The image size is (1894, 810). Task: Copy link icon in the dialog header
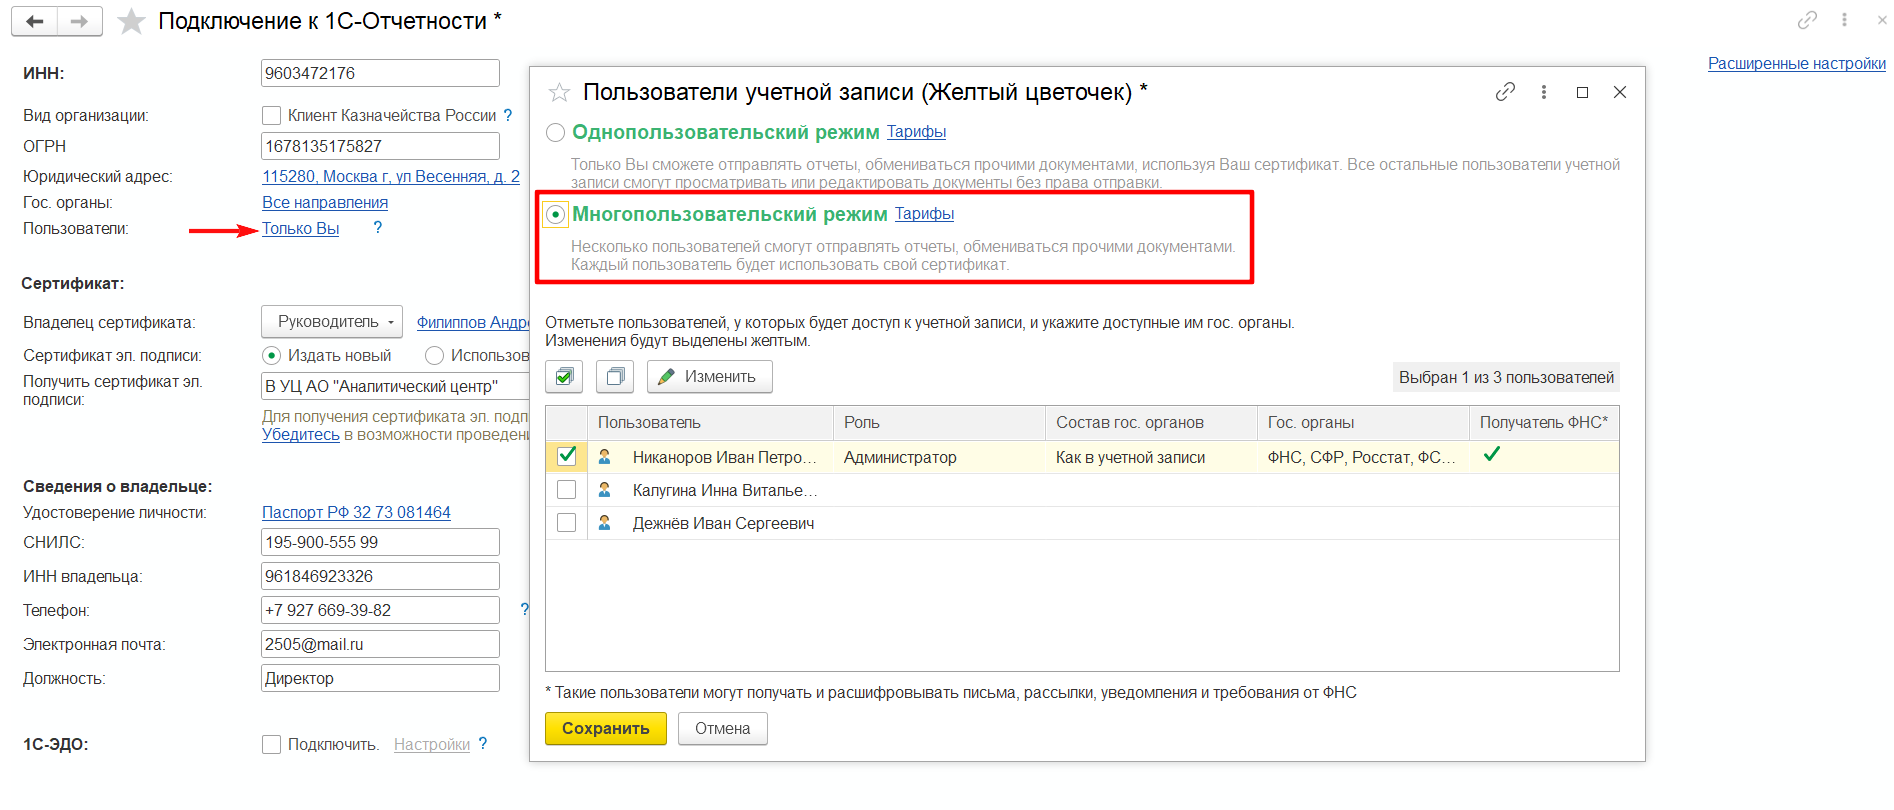[x=1505, y=92]
